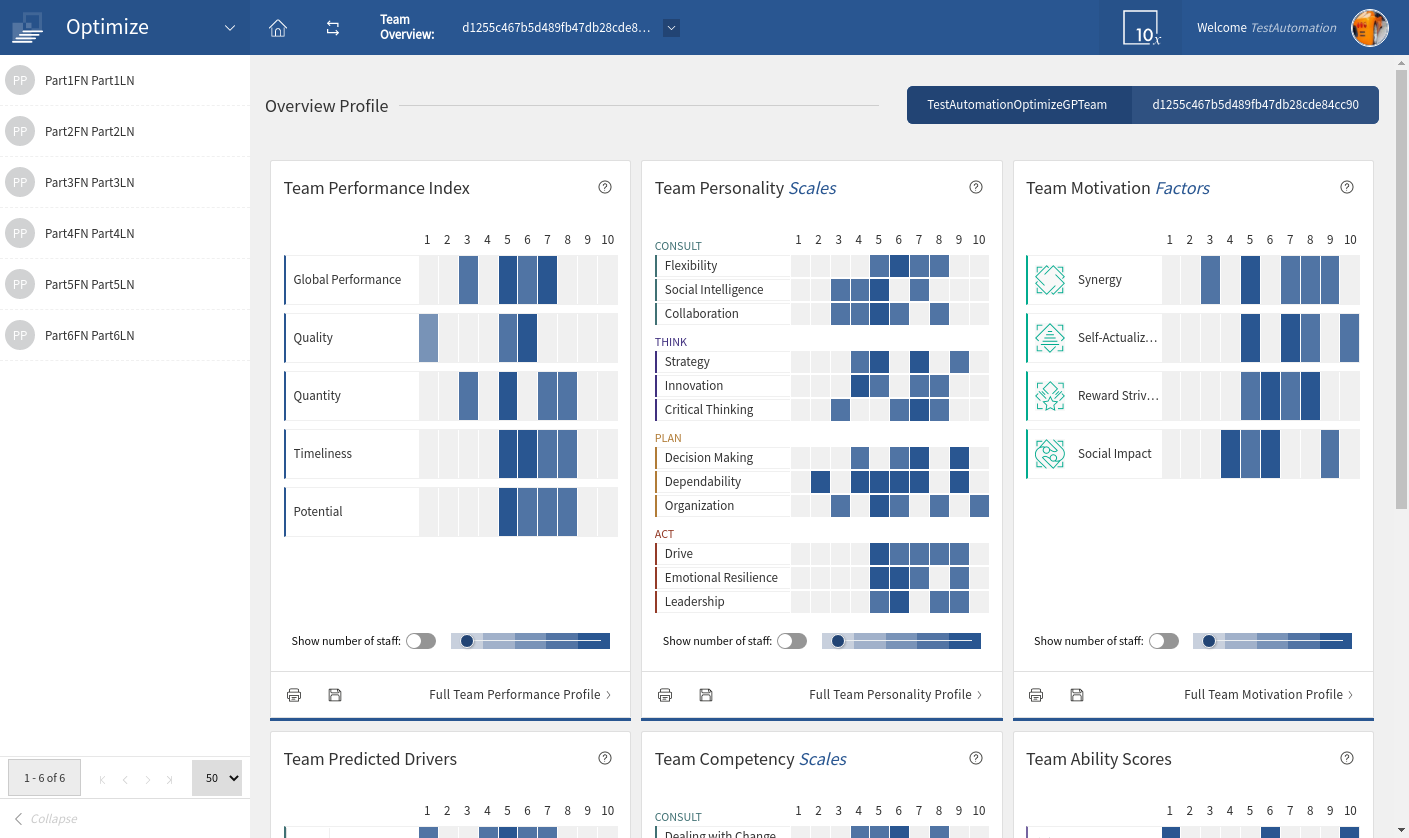1409x838 pixels.
Task: Click the home icon in top bar
Action: (x=278, y=28)
